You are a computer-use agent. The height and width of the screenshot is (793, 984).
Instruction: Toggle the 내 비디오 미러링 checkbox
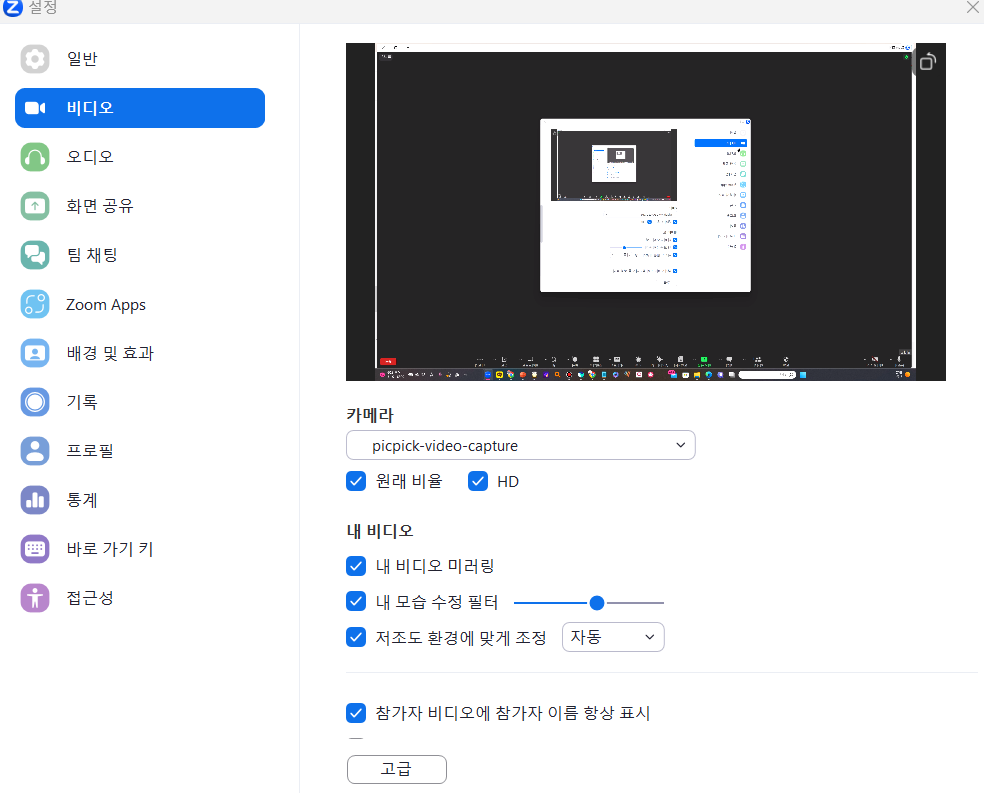click(356, 566)
